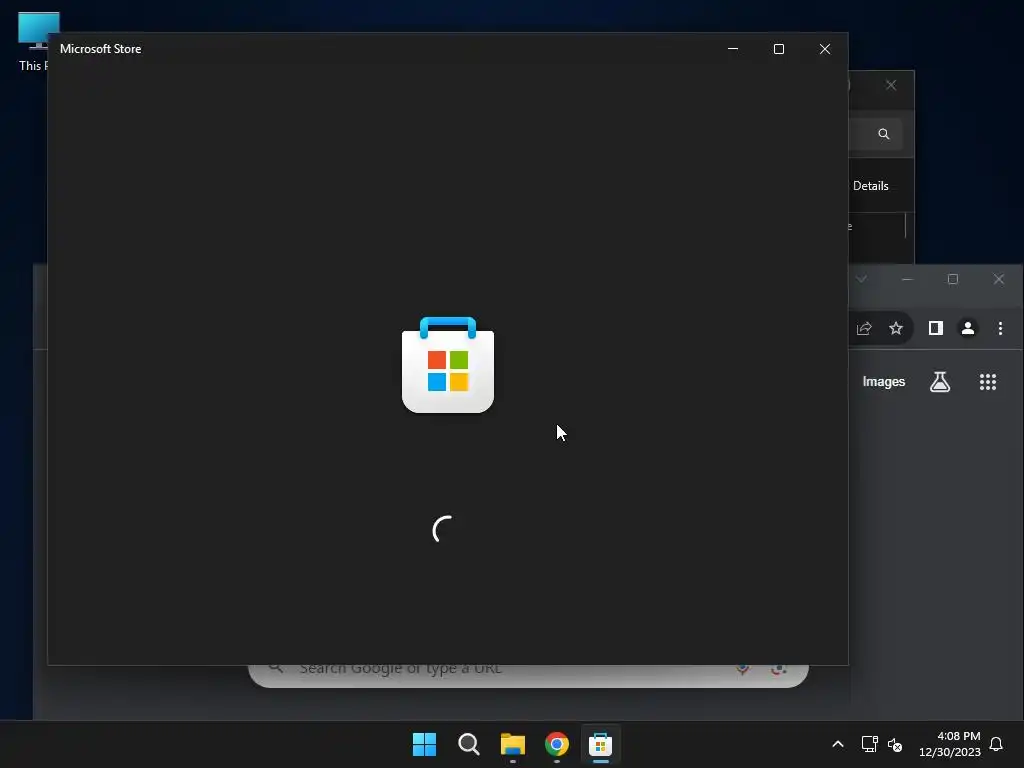Viewport: 1024px width, 768px height.
Task: Open Chrome profile avatar
Action: point(968,328)
